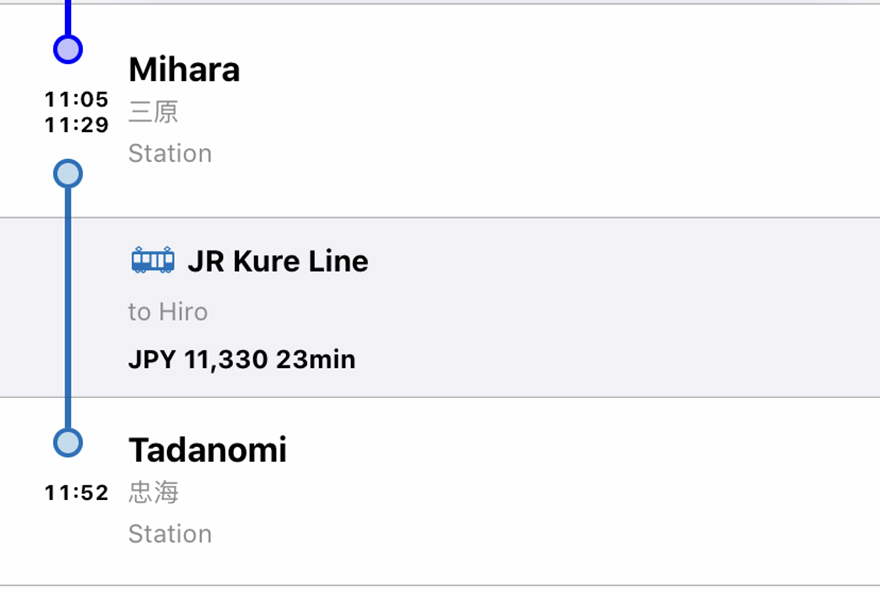Click the Japanese name 忠海
880x597 pixels.
(x=153, y=492)
